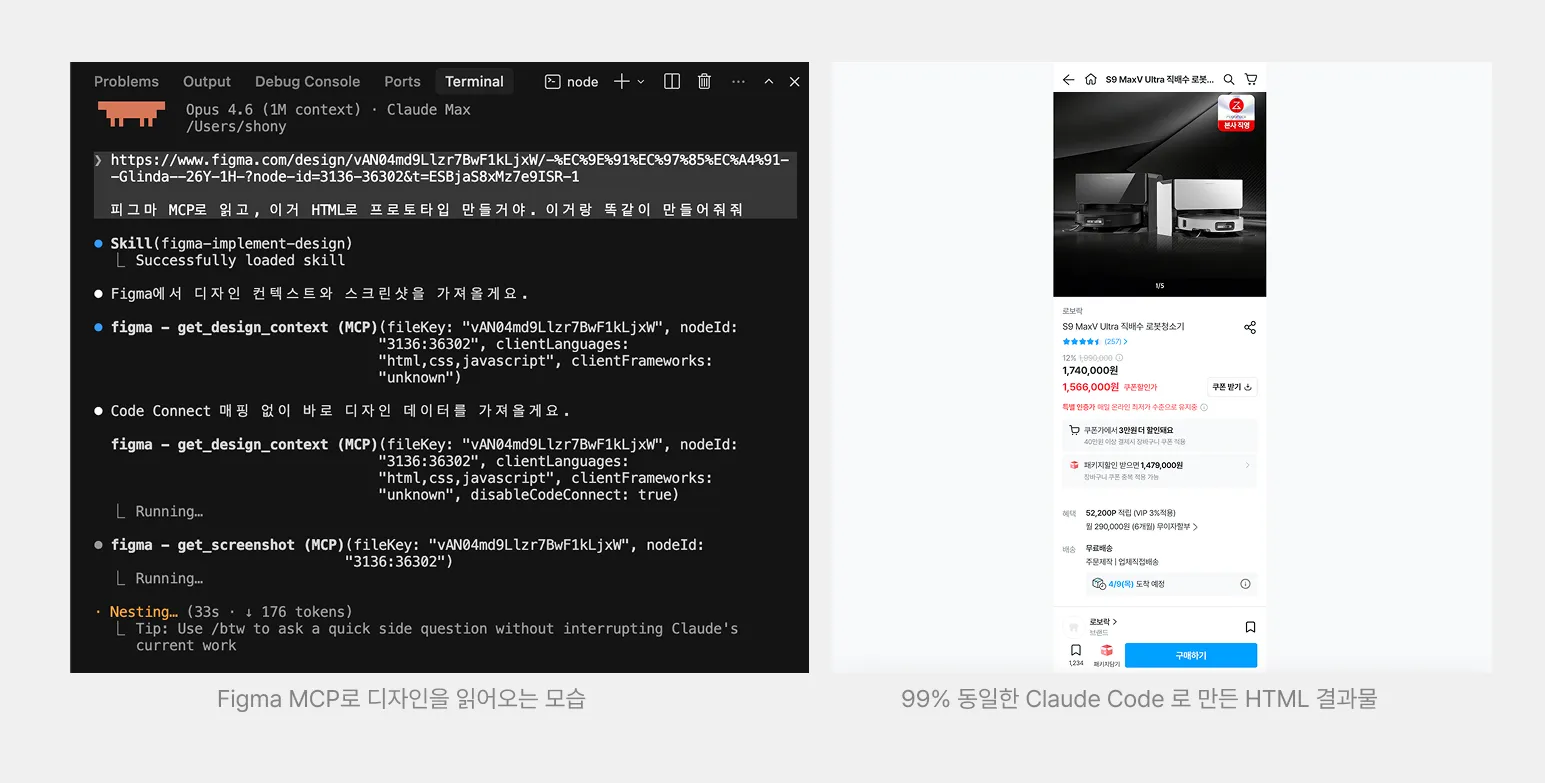1545x783 pixels.
Task: Select the Korean prompt text about Figma MCP
Action: point(426,209)
